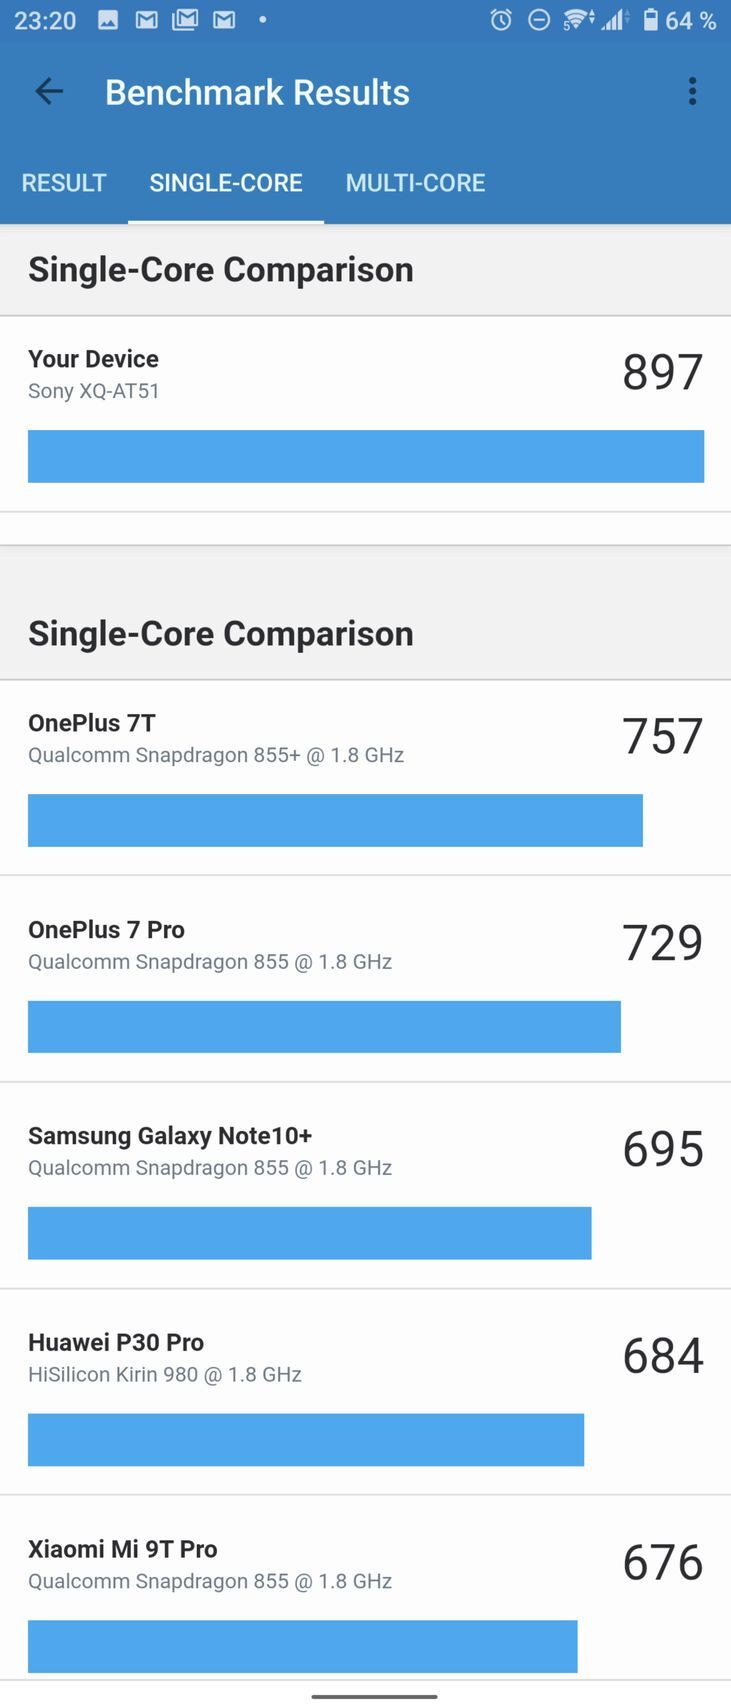Tap the OnePlus 7T score bar
Image resolution: width=731 pixels, height=1707 pixels.
[335, 820]
